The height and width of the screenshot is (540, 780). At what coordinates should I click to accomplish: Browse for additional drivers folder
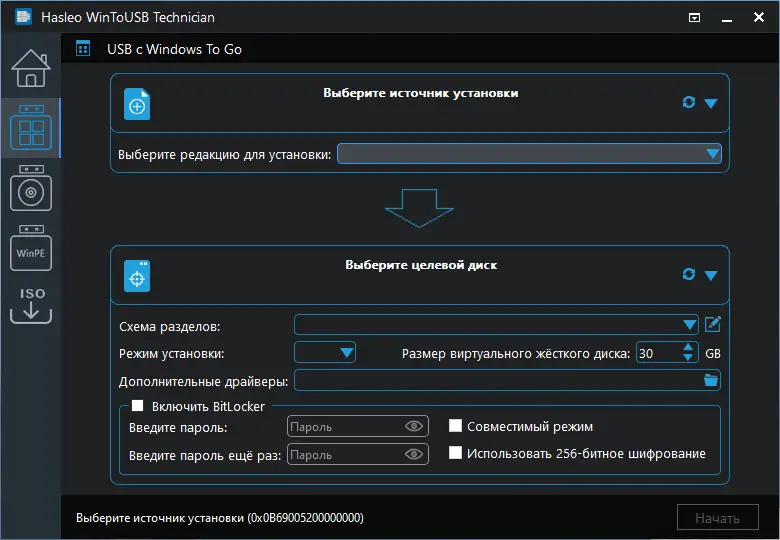pos(711,380)
